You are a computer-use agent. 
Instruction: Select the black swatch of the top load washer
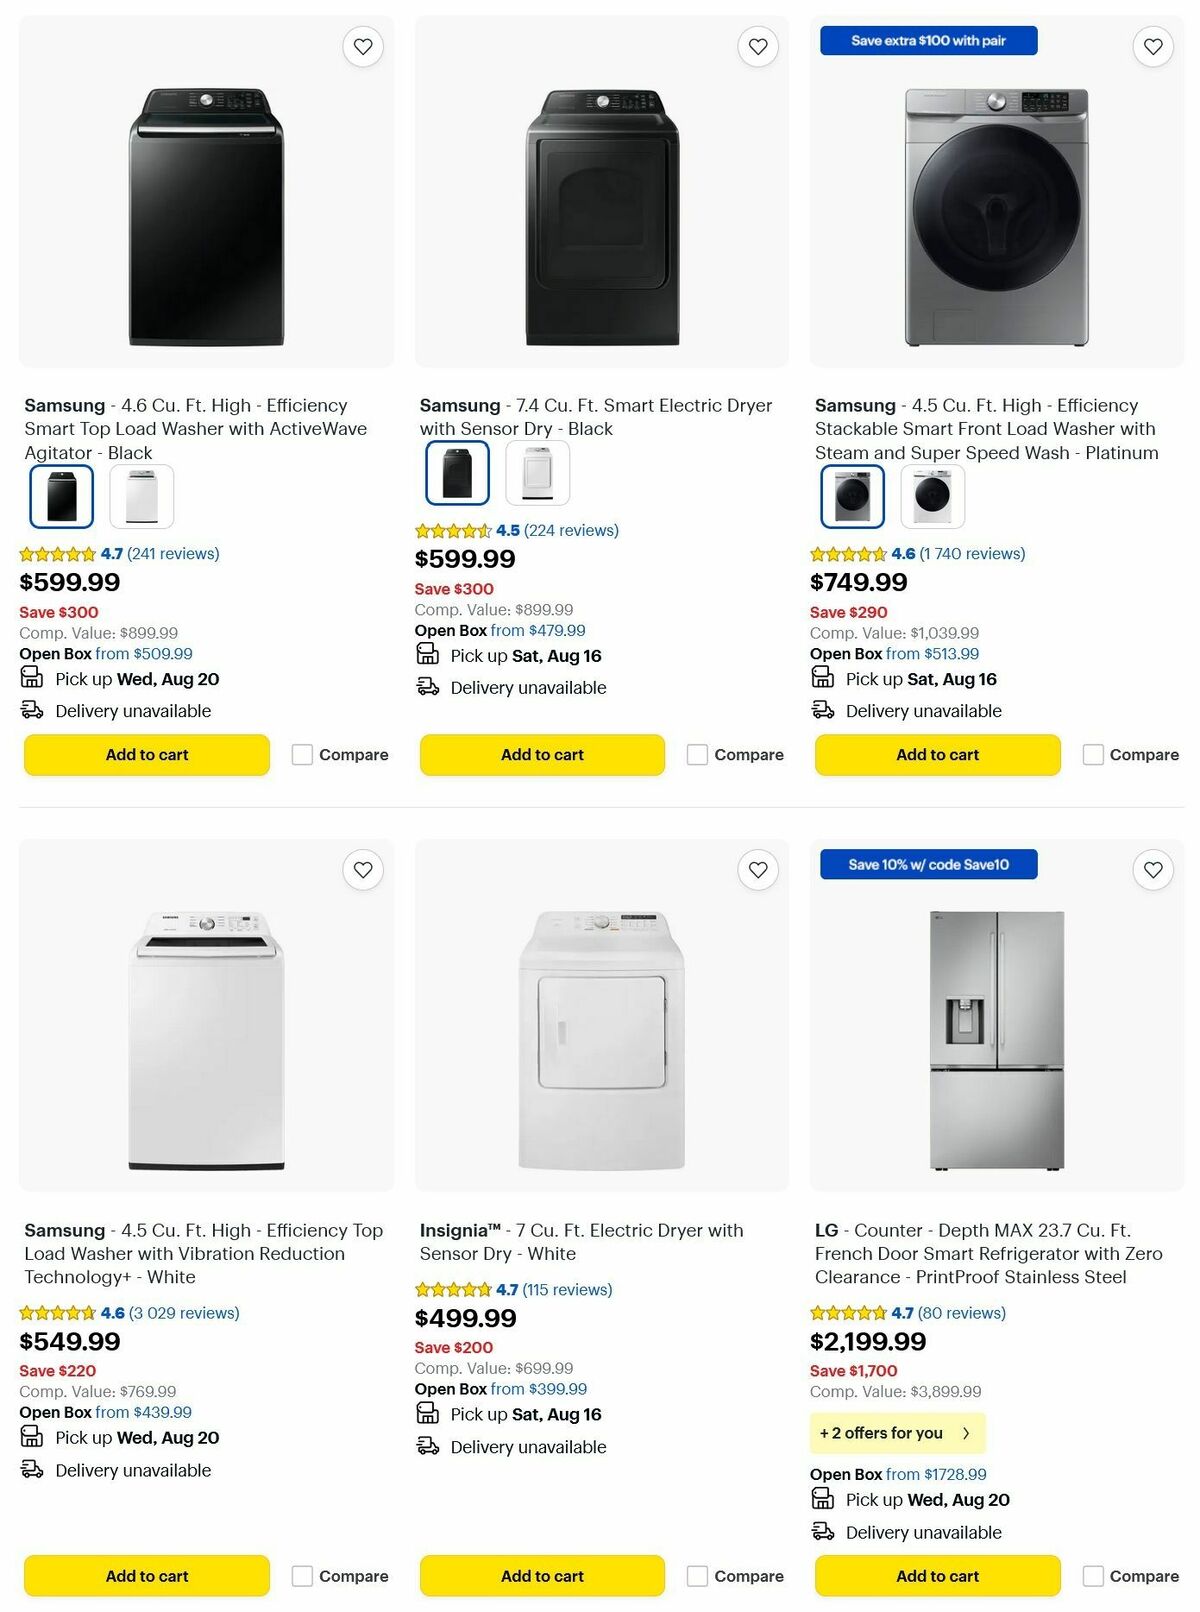pyautogui.click(x=61, y=496)
